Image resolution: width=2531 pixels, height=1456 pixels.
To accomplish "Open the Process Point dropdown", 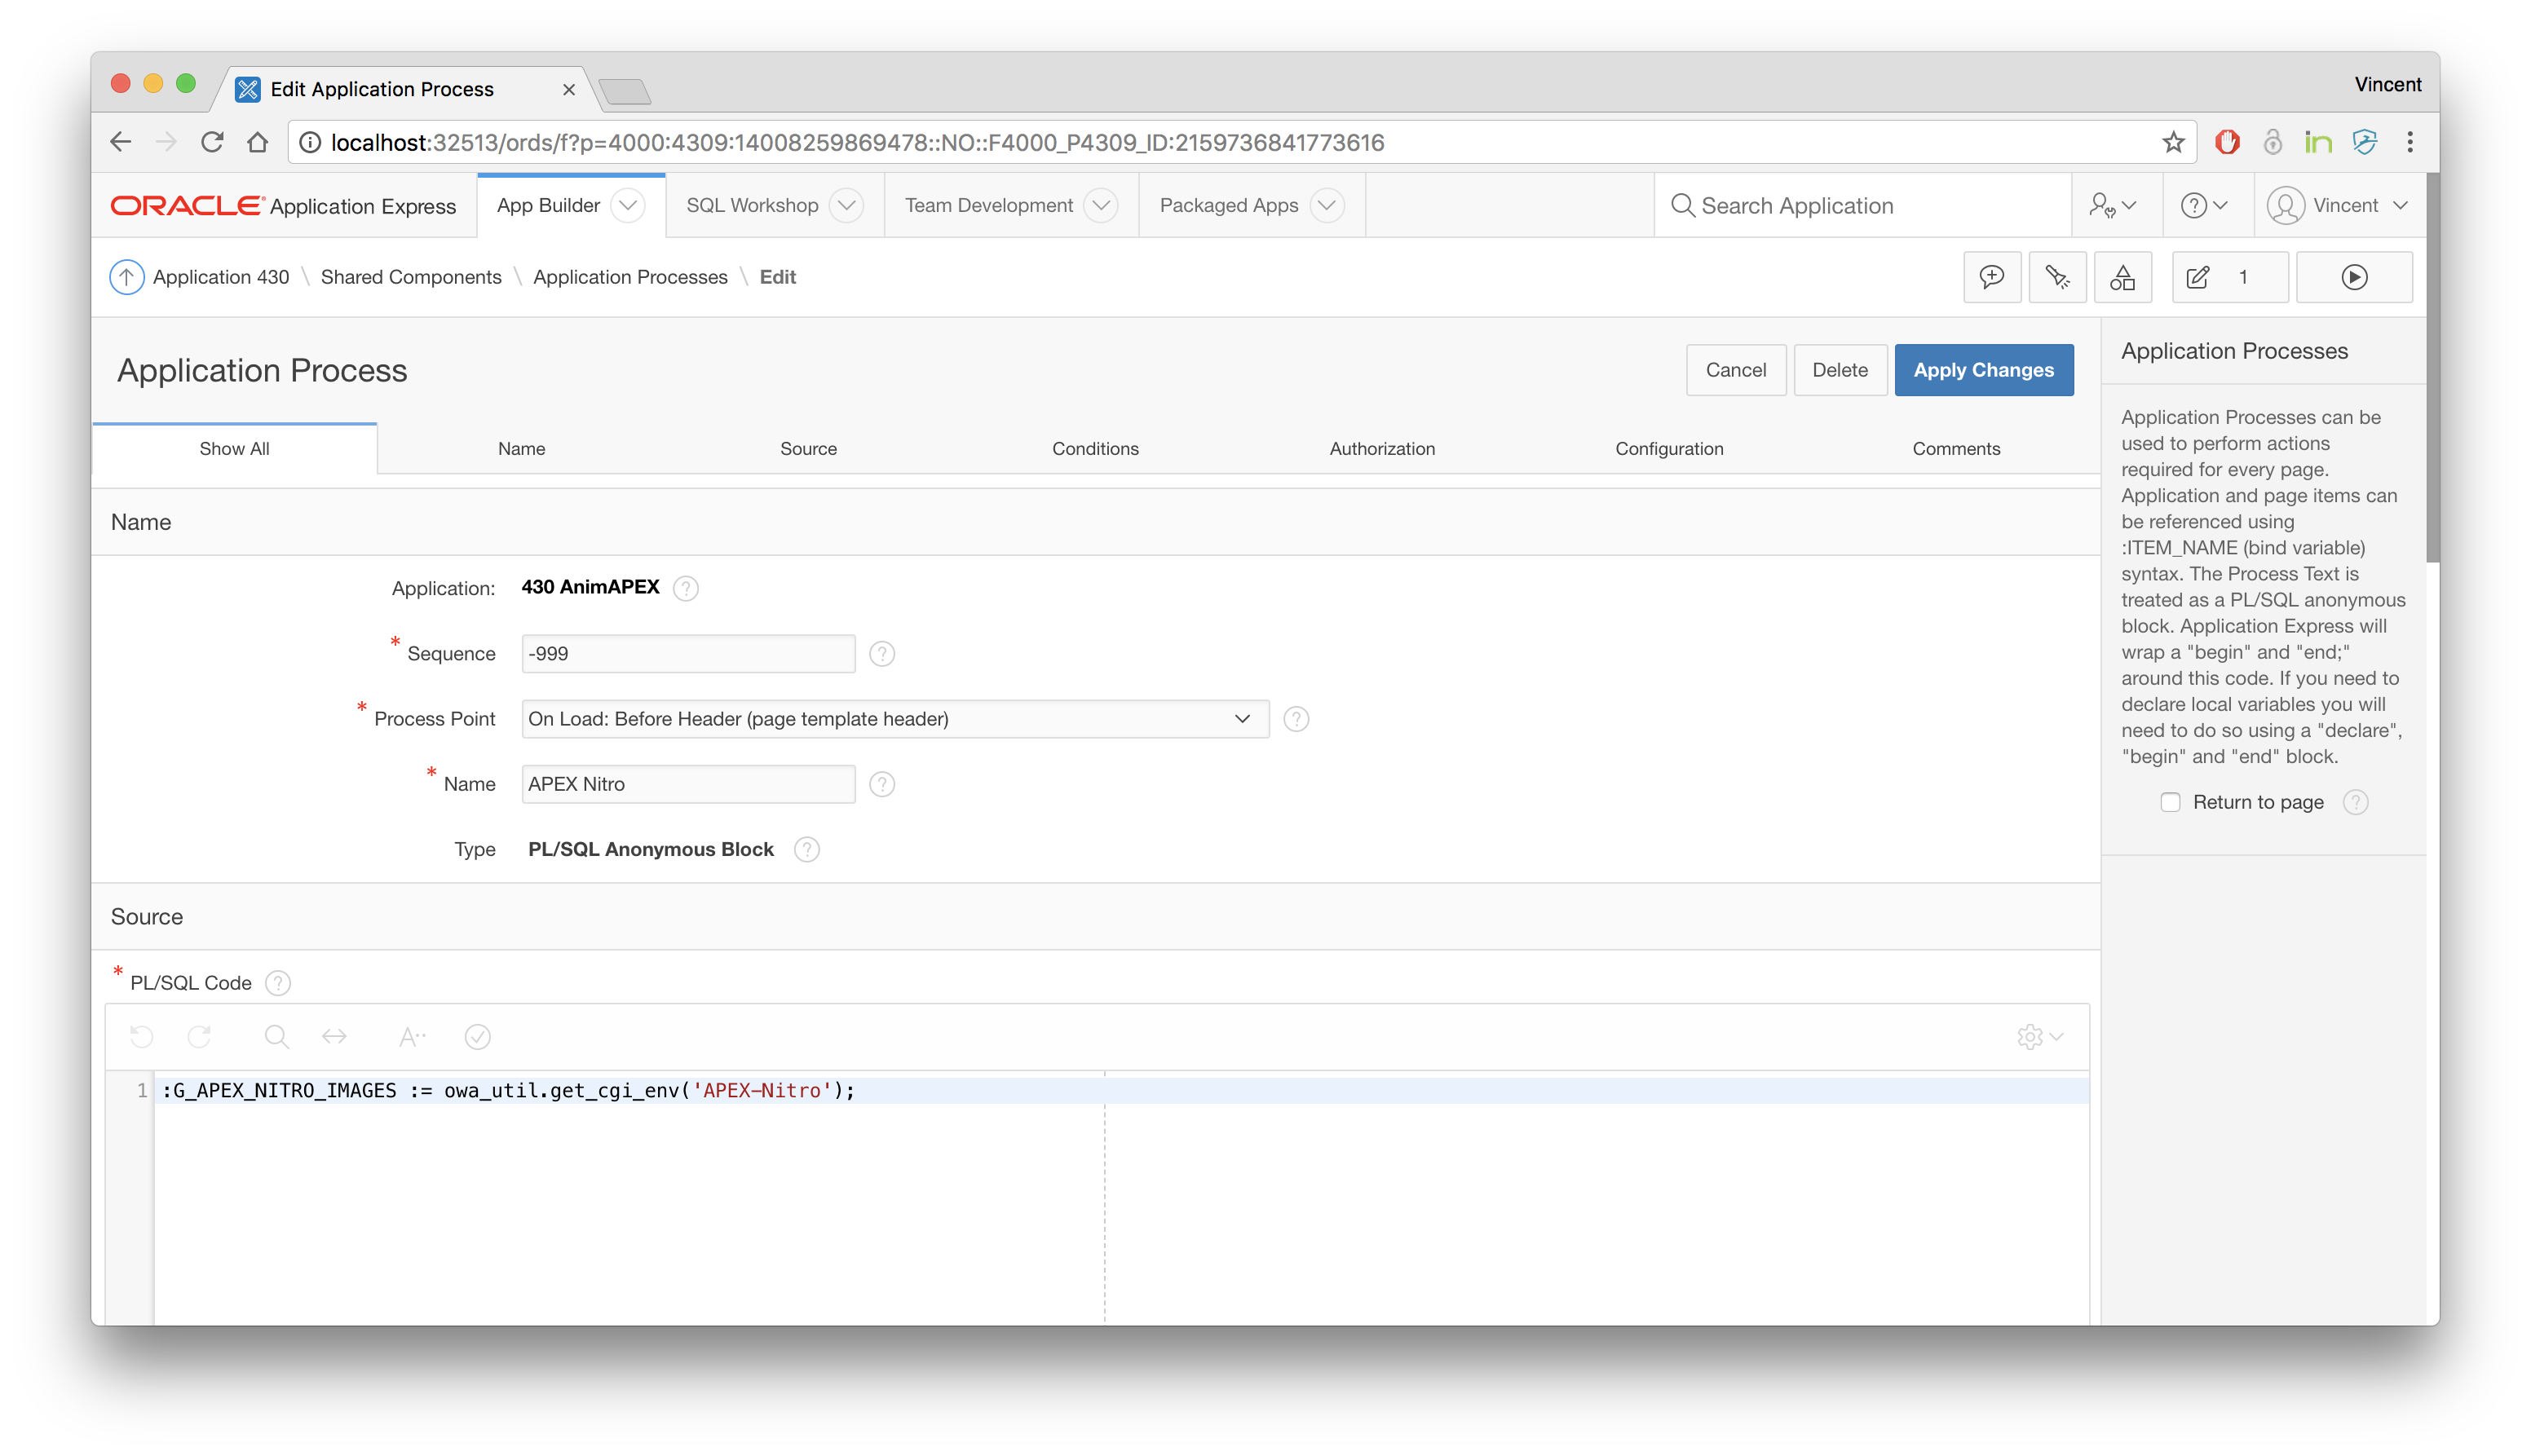I will coord(895,719).
